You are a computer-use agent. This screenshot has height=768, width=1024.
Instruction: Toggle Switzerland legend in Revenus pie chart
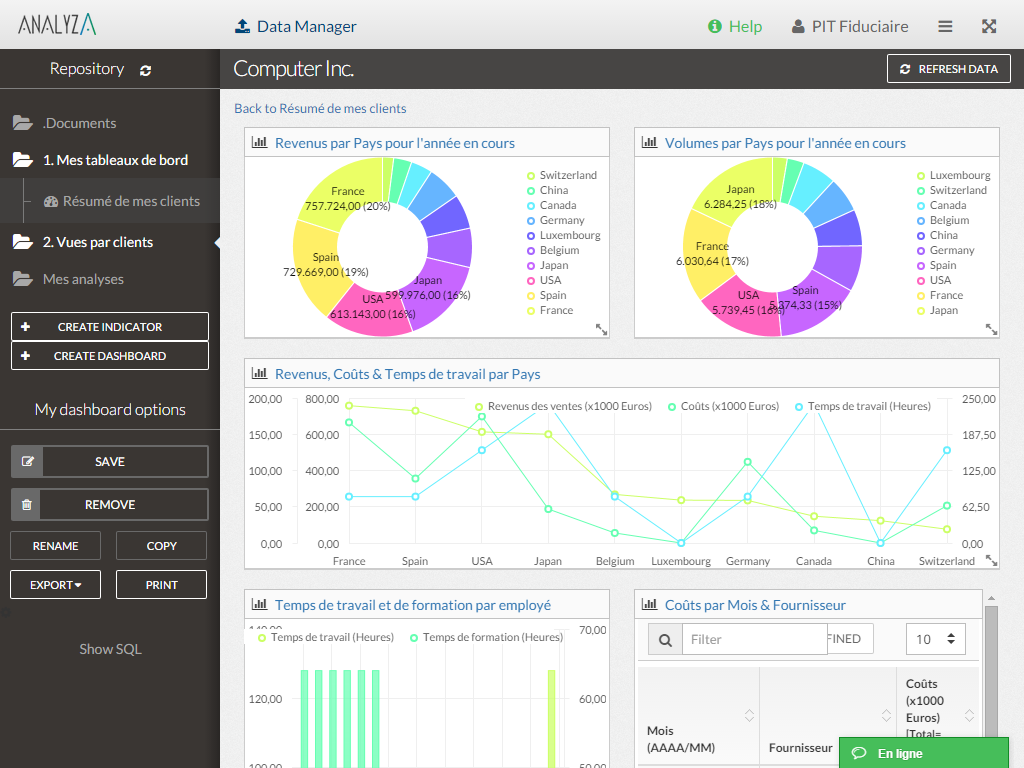[561, 175]
